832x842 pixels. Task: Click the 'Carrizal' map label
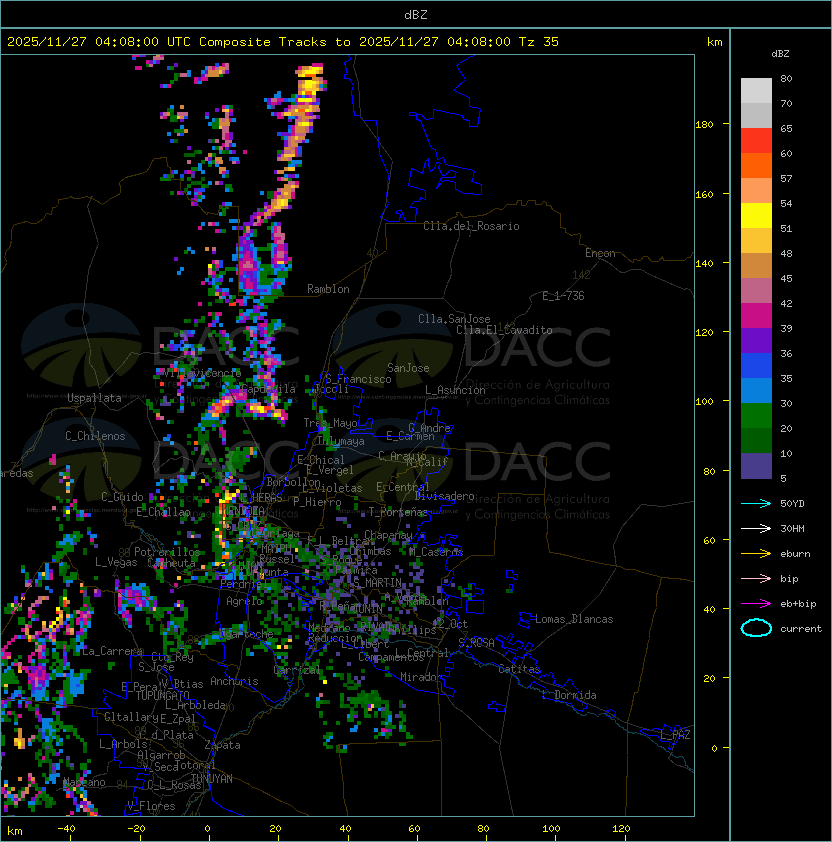297,670
